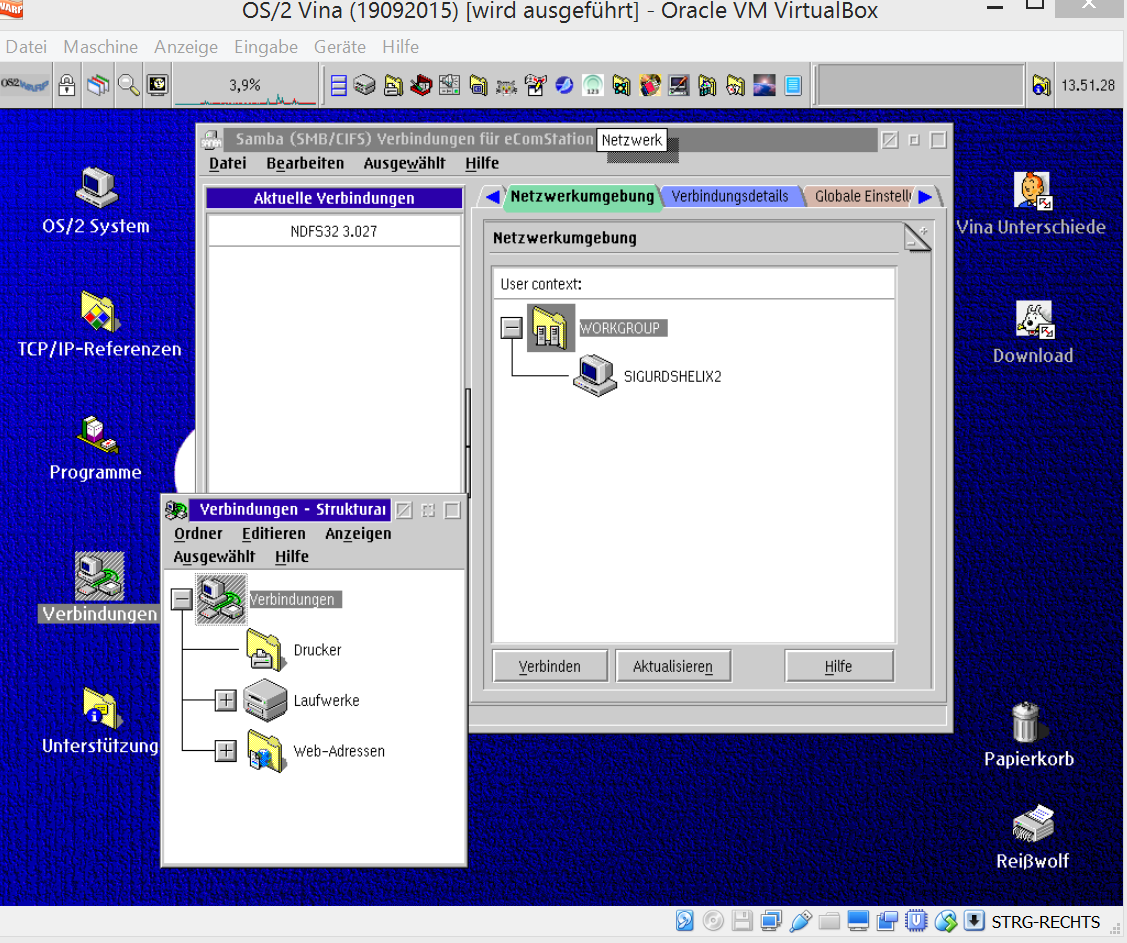The image size is (1127, 943).
Task: Open Hilfe menu in Samba window
Action: (x=482, y=163)
